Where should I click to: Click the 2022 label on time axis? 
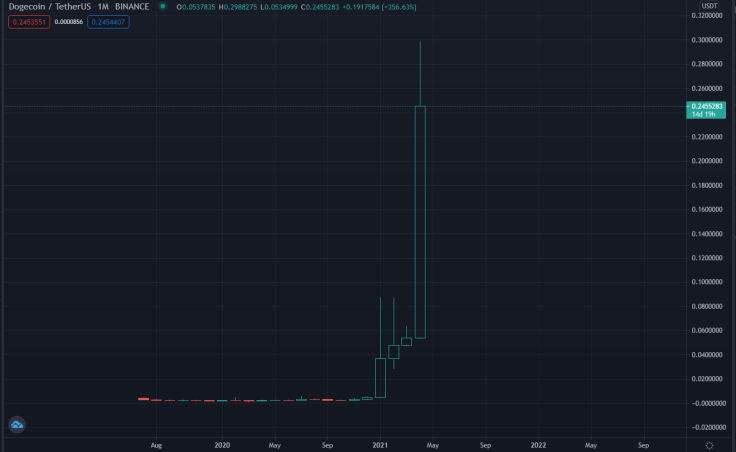coord(538,445)
